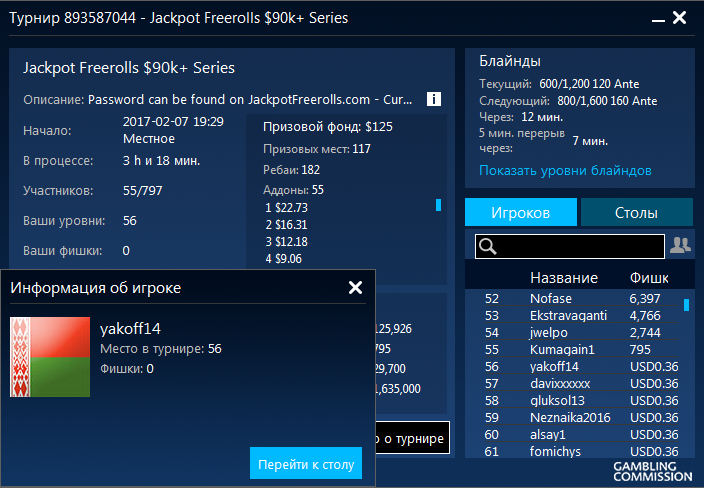
Task: Click the current blinds 600/1,200 120 Ante
Action: [x=589, y=84]
